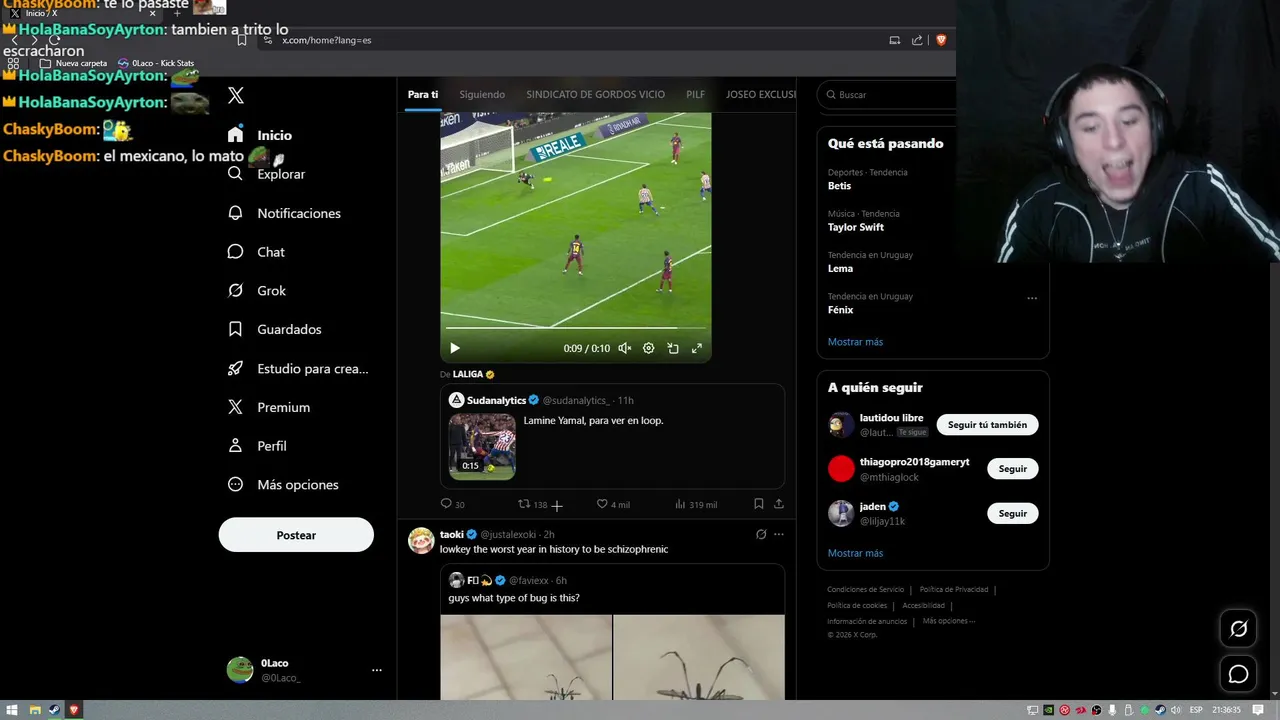
Task: Seek on the video progress bar
Action: click(x=576, y=328)
